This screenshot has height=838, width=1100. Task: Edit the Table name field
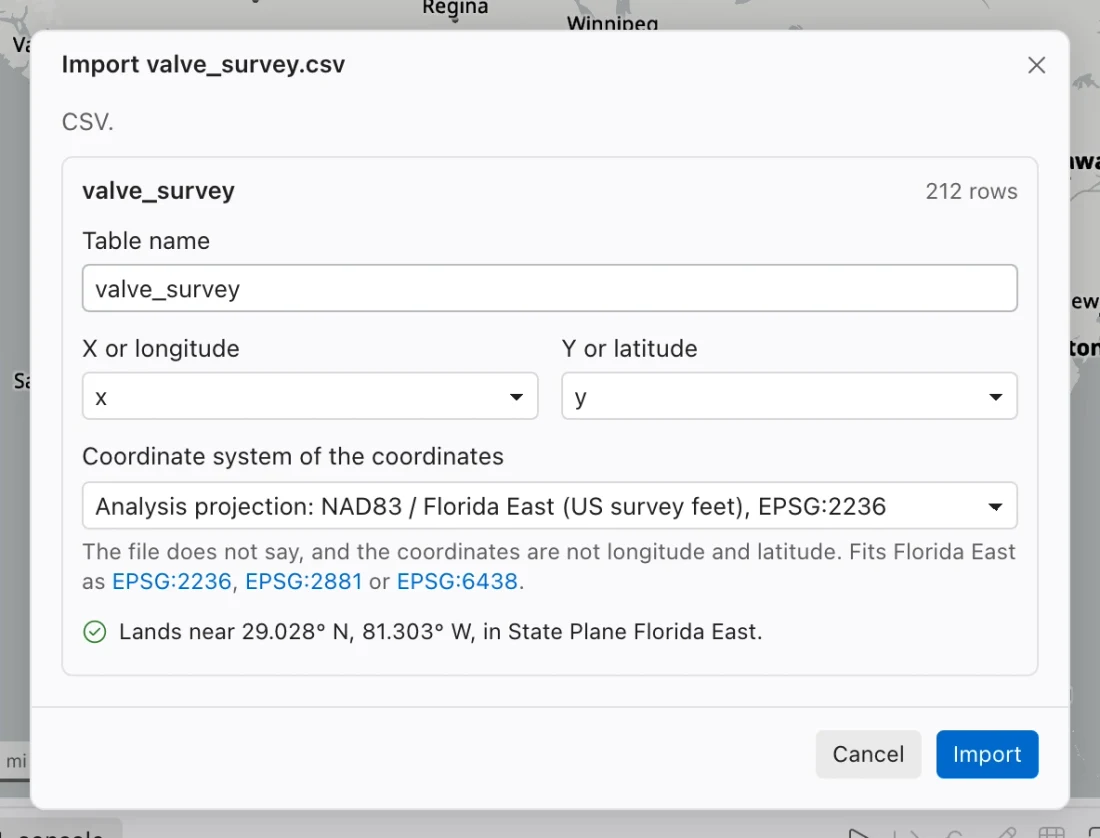549,288
